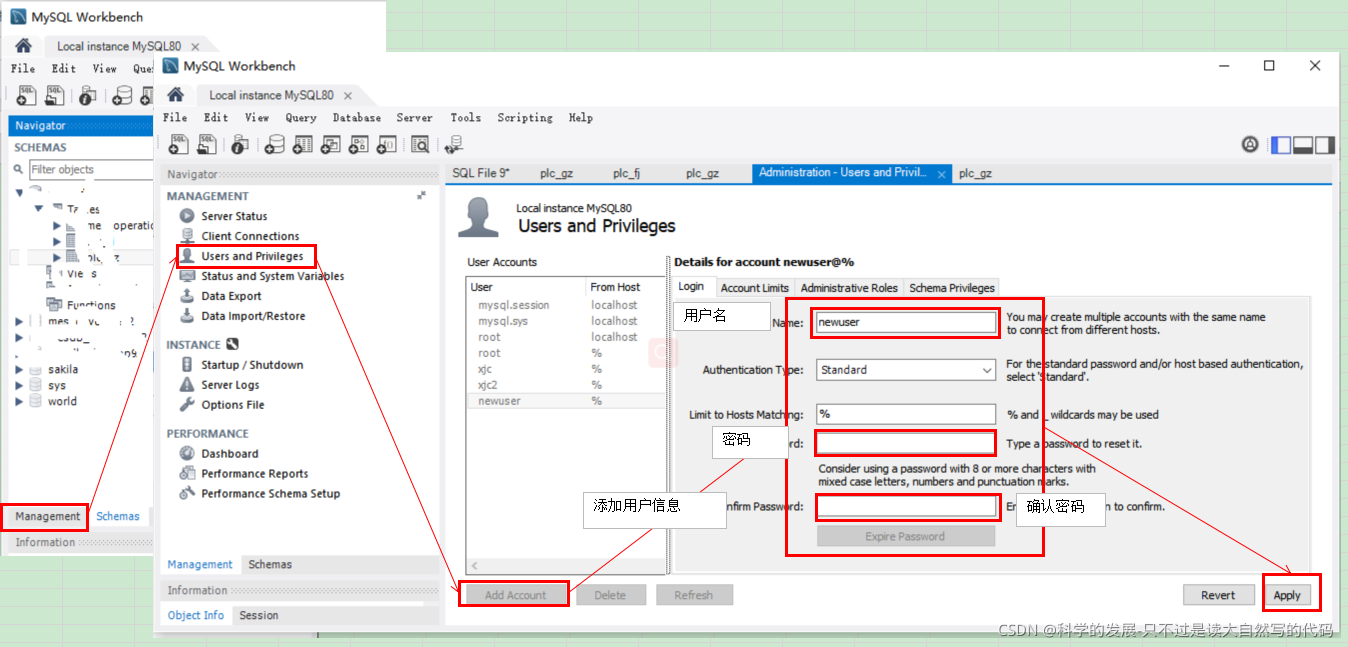The image size is (1348, 647).
Task: Switch to plc_fj tab
Action: 626,173
